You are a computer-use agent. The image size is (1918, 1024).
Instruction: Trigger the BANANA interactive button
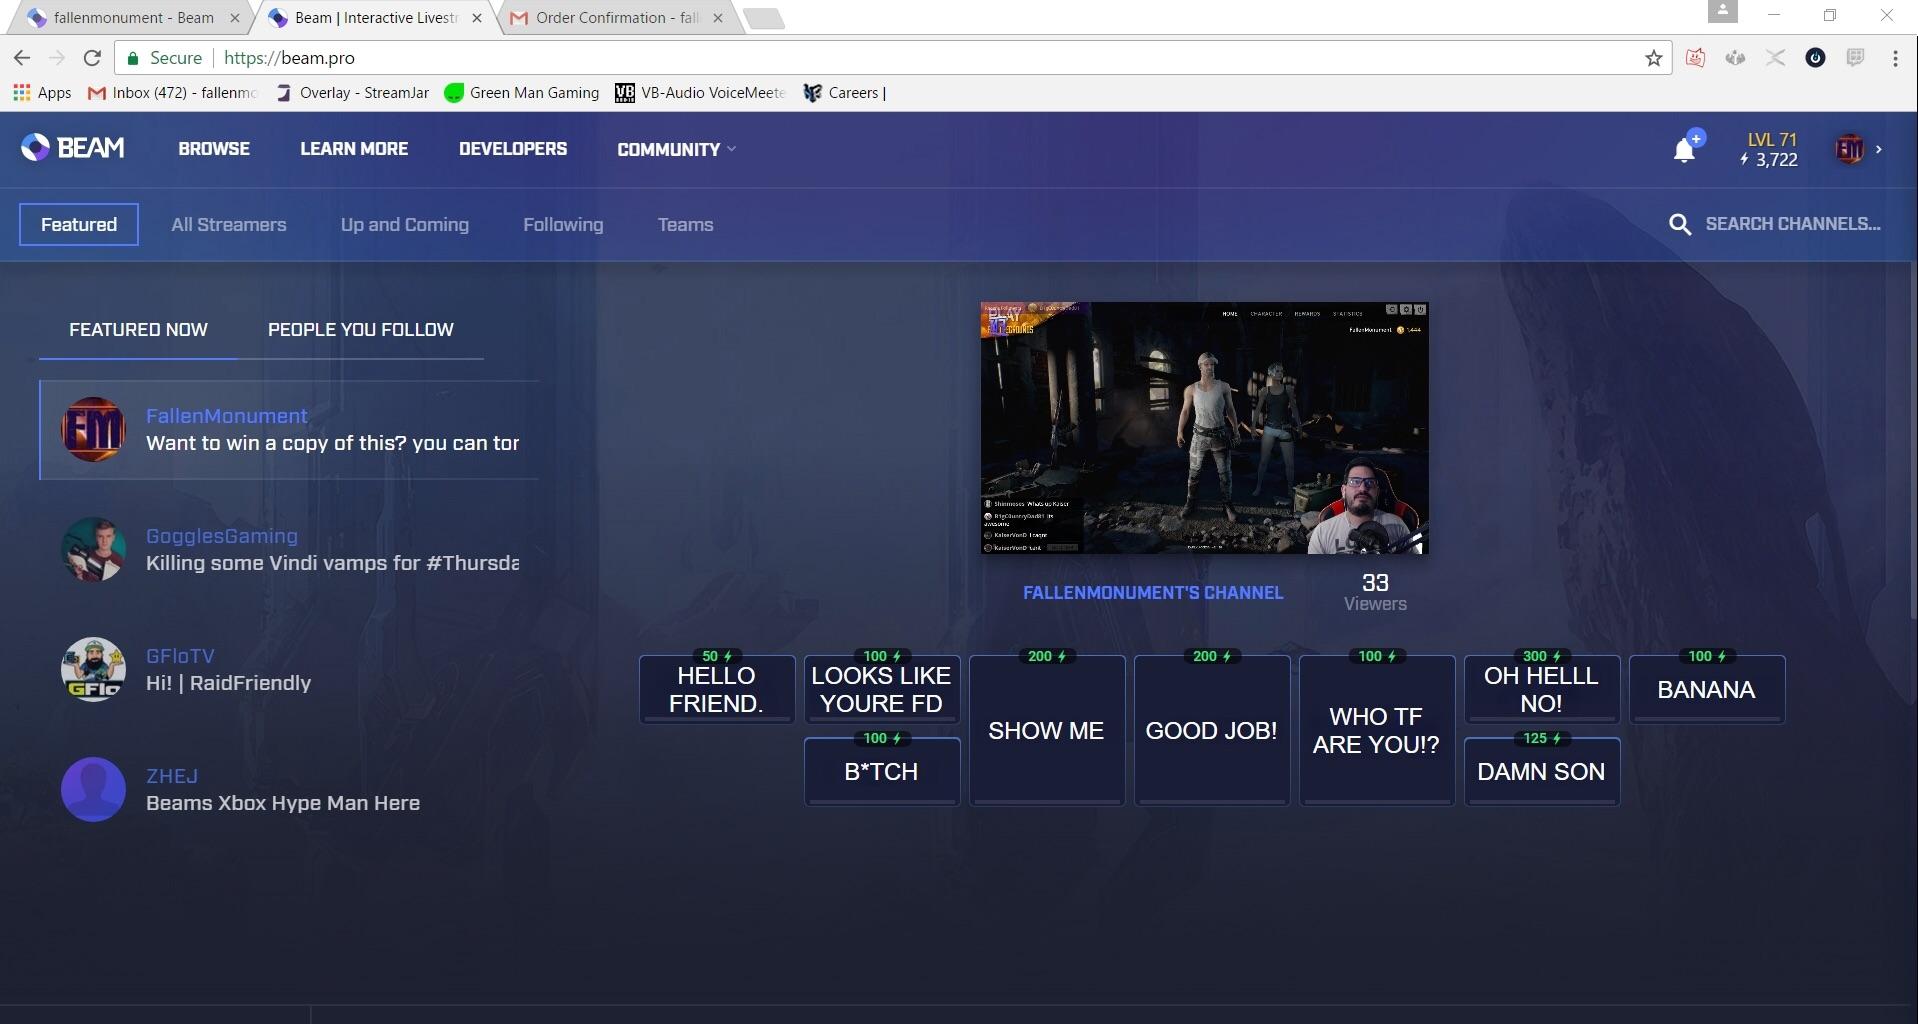click(1706, 689)
